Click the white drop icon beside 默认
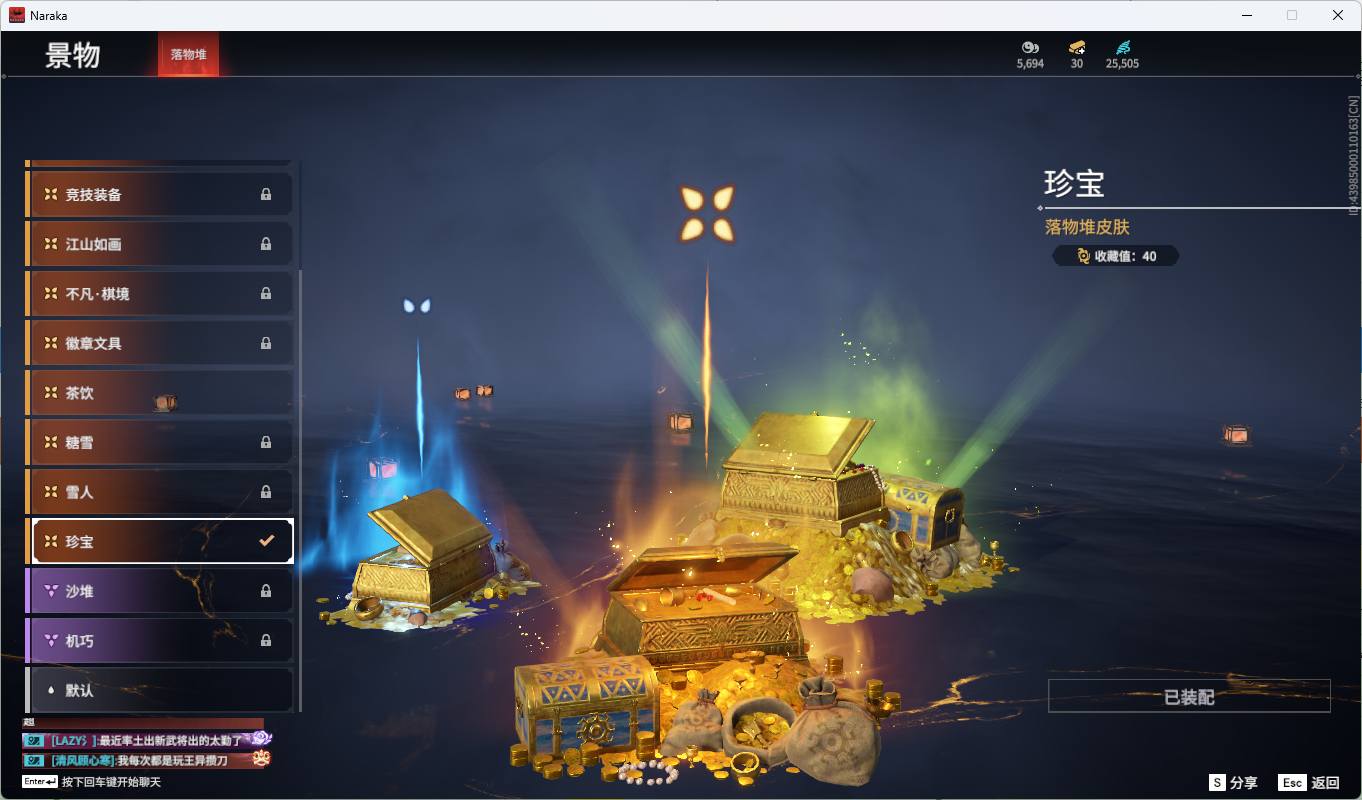1362x800 pixels. click(51, 690)
